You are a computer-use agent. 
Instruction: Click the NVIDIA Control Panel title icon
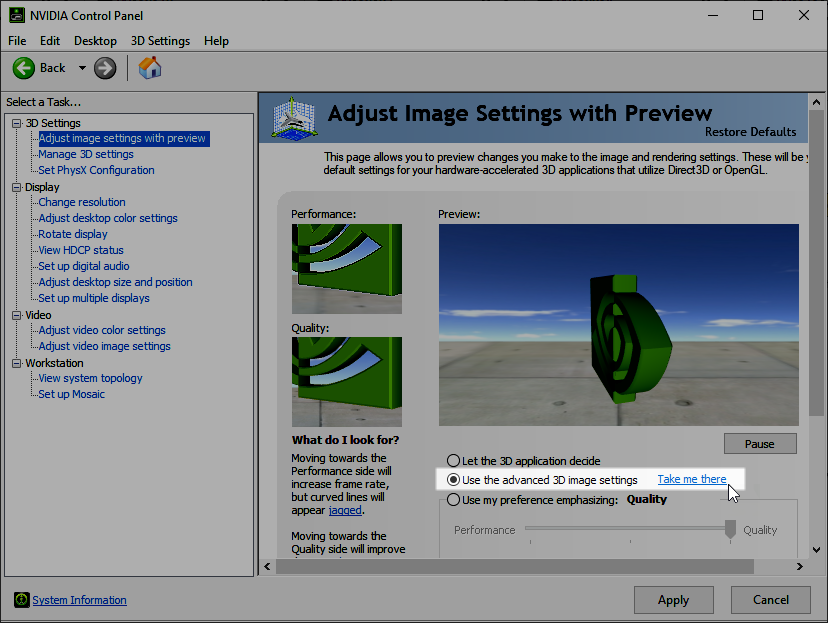(16, 15)
